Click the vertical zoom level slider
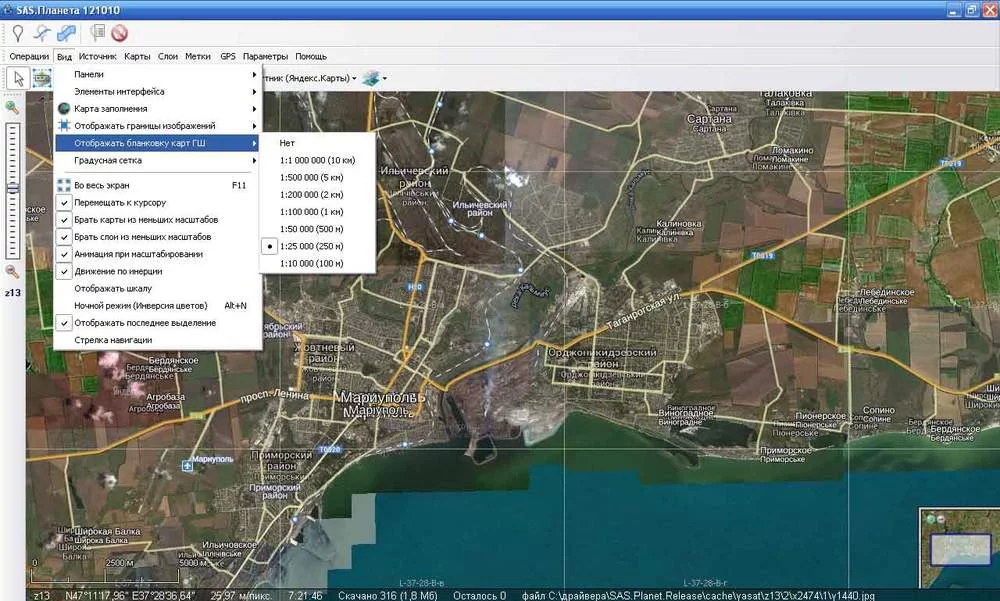1000x601 pixels. 13,190
